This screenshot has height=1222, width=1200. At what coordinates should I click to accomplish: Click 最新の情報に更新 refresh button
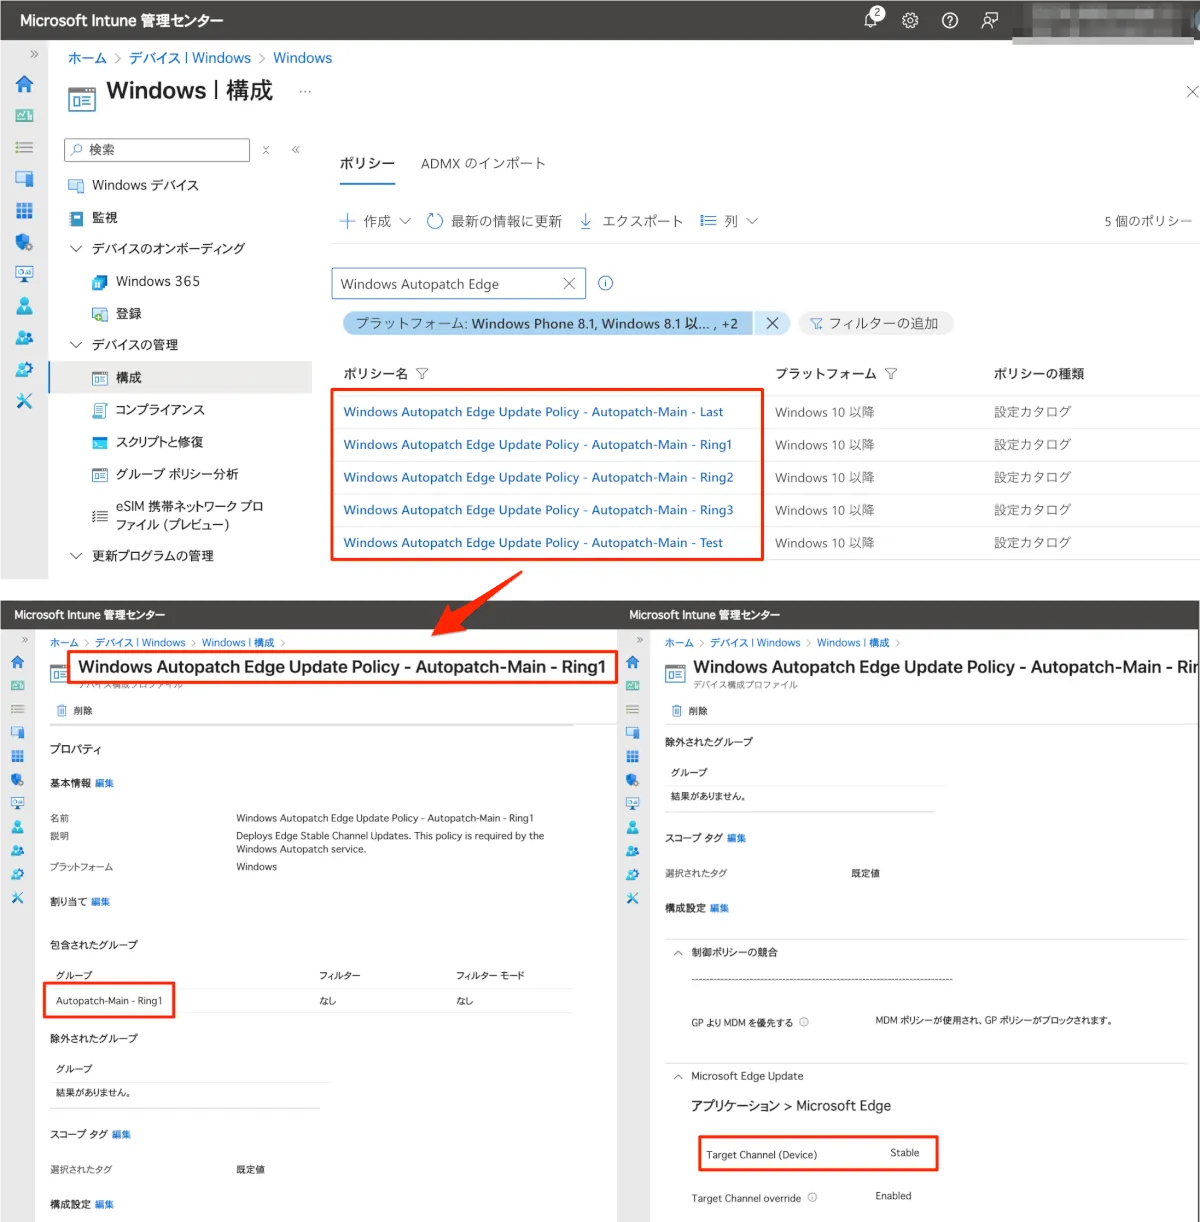click(x=494, y=221)
